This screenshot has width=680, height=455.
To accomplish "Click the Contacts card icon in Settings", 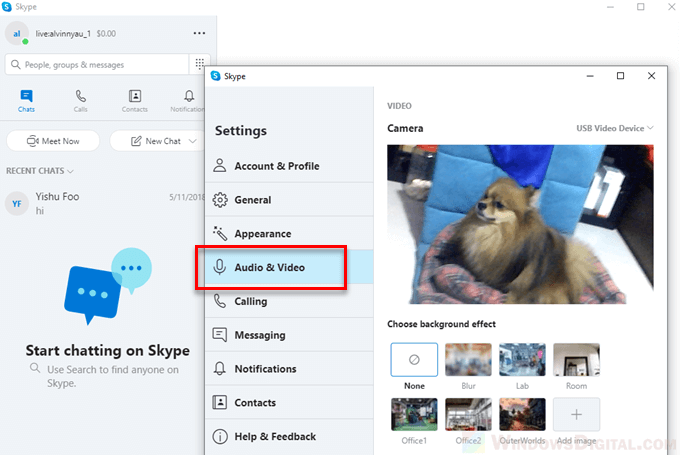I will pos(220,403).
